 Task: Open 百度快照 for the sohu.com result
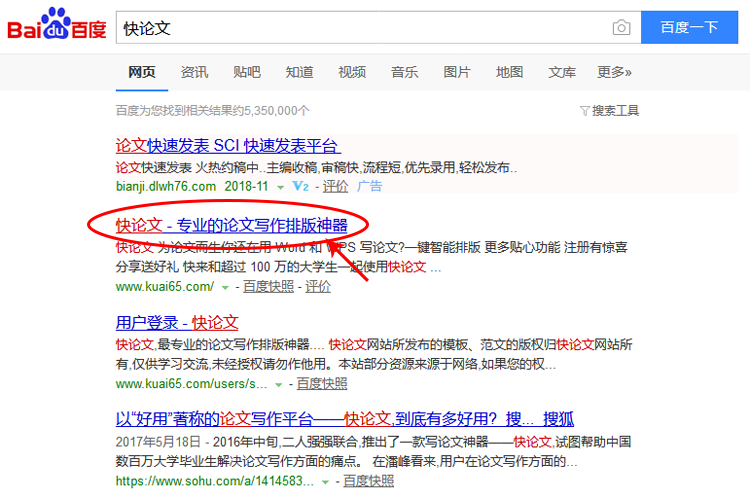[x=369, y=481]
